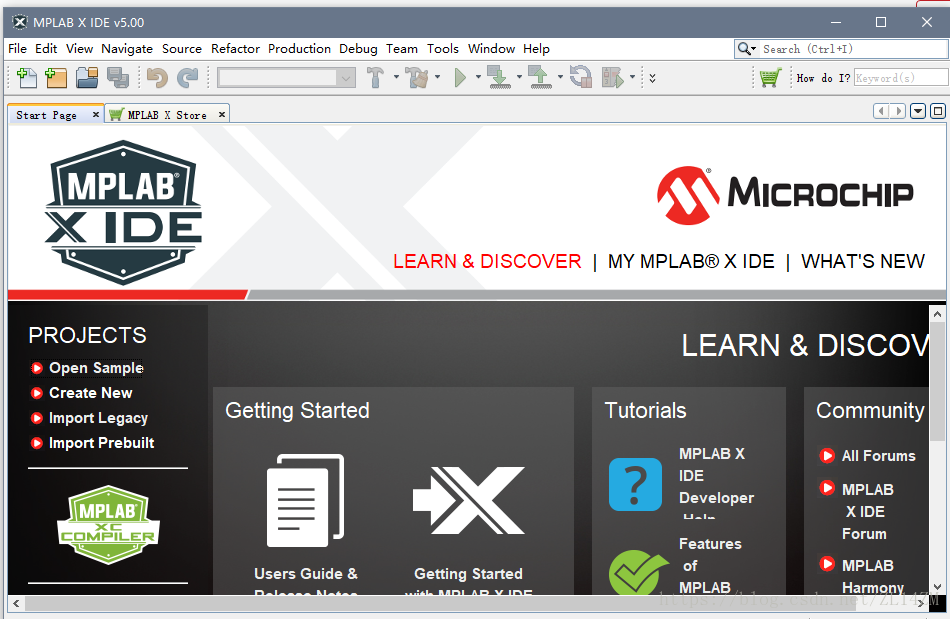
Task: Open the File menu
Action: [x=17, y=48]
